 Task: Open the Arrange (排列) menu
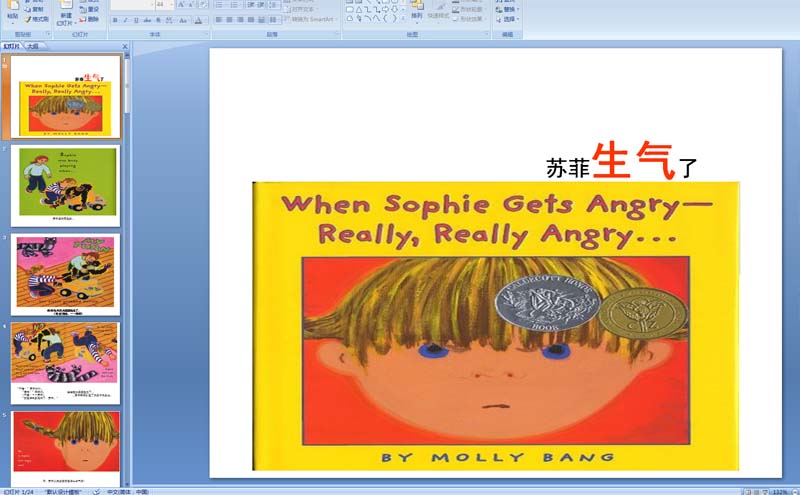(x=417, y=10)
